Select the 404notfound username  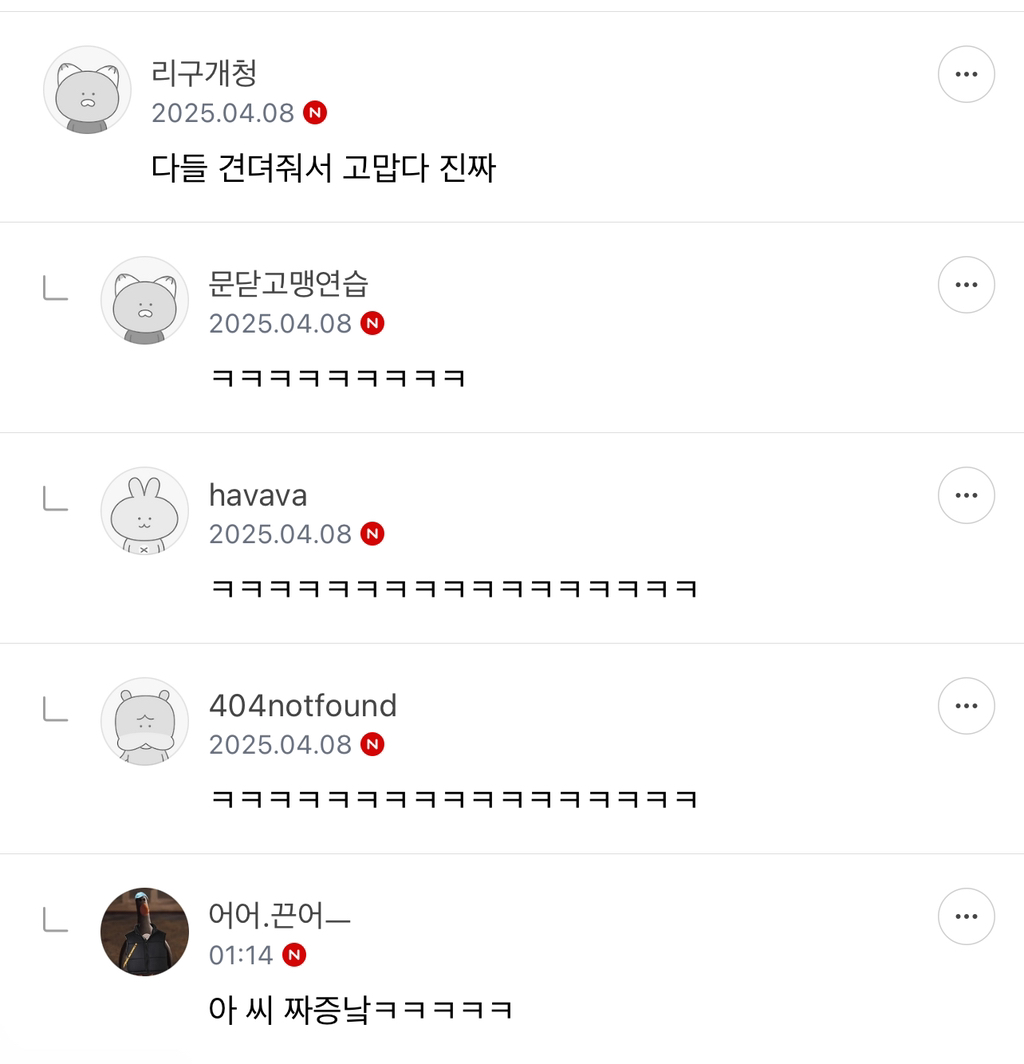303,706
